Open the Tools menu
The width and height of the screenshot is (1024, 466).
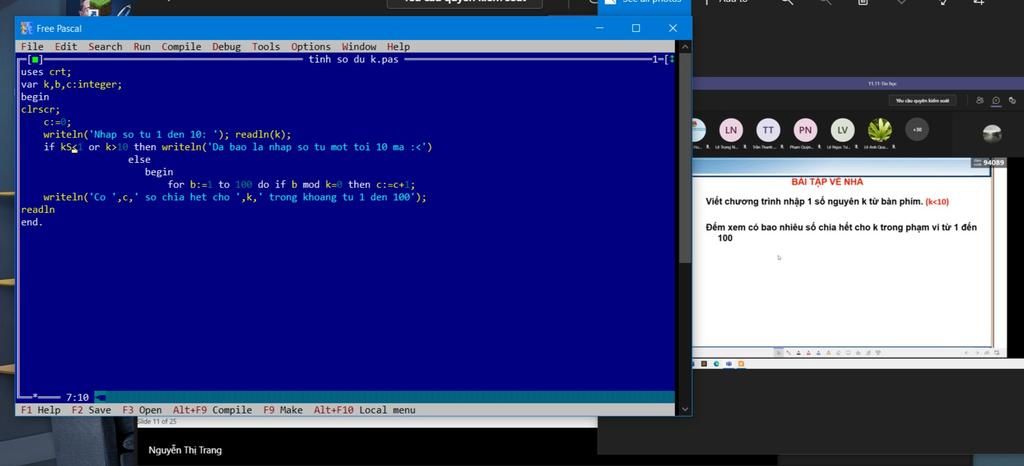pyautogui.click(x=266, y=46)
